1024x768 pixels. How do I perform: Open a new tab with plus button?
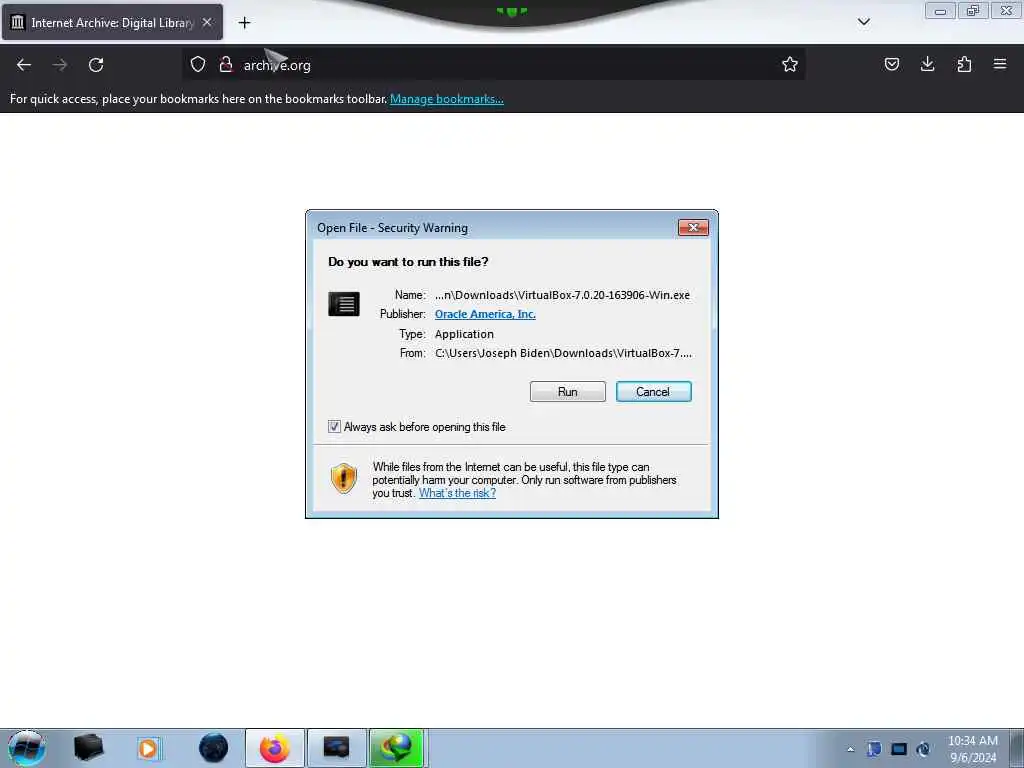tap(244, 23)
